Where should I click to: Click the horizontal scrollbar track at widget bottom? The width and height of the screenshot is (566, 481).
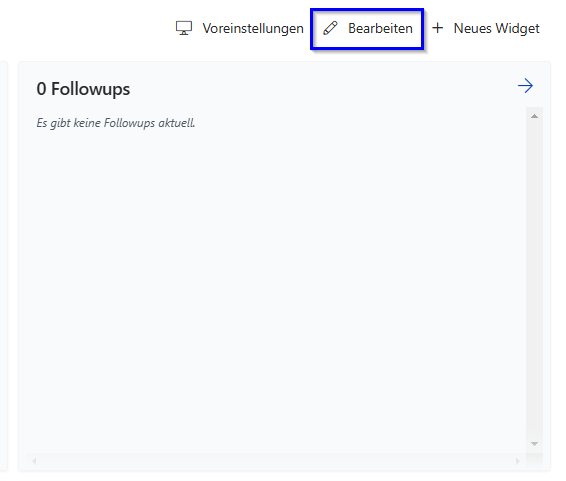point(276,461)
